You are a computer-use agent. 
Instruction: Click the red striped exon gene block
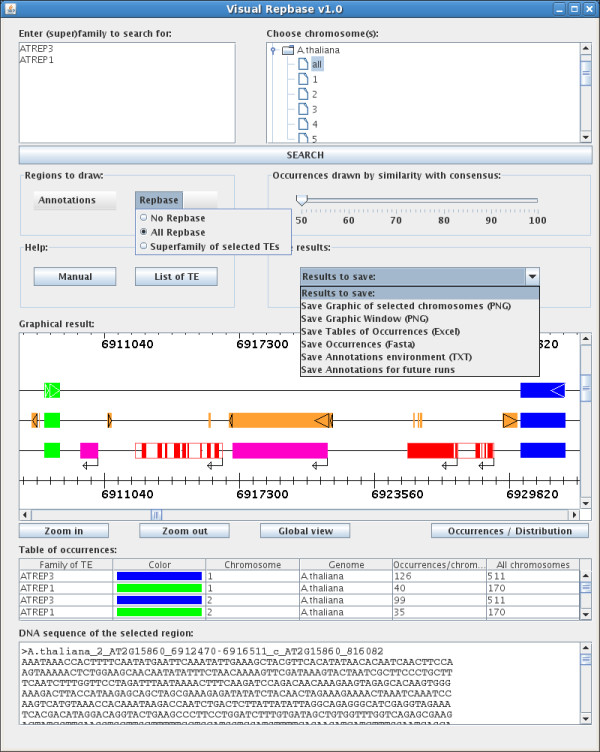pos(179,450)
